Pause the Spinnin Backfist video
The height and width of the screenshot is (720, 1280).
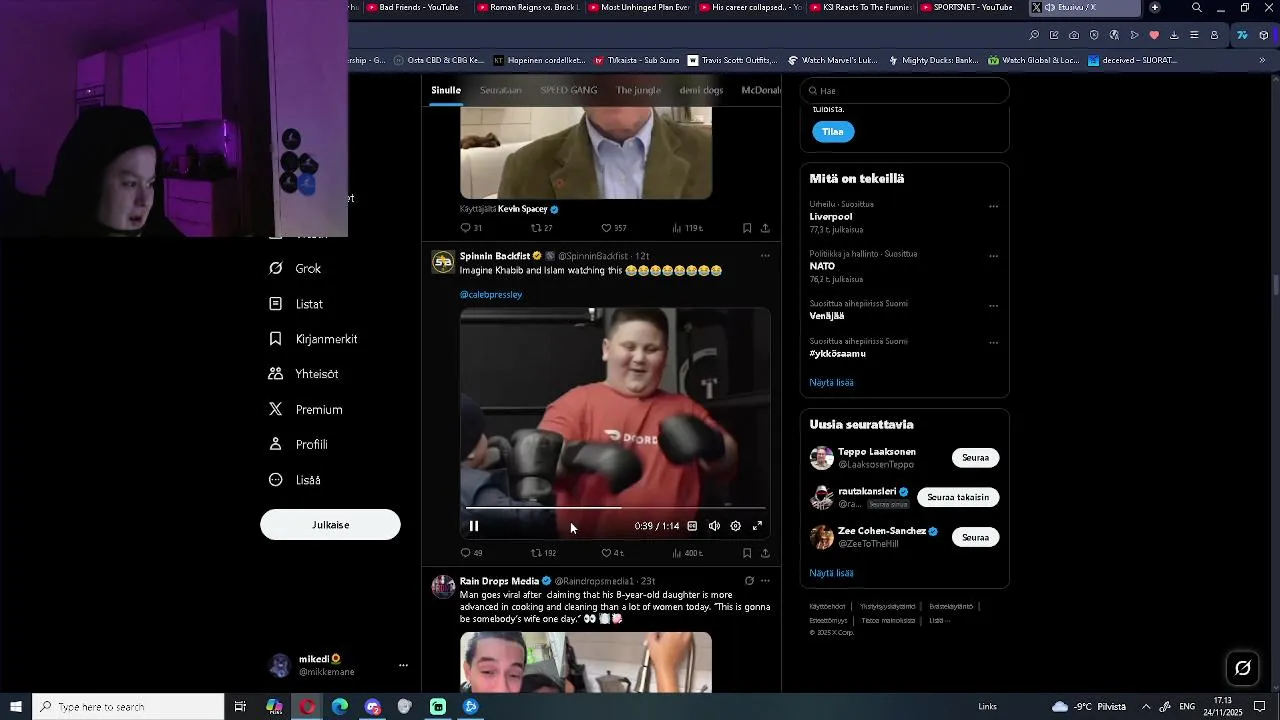(474, 526)
